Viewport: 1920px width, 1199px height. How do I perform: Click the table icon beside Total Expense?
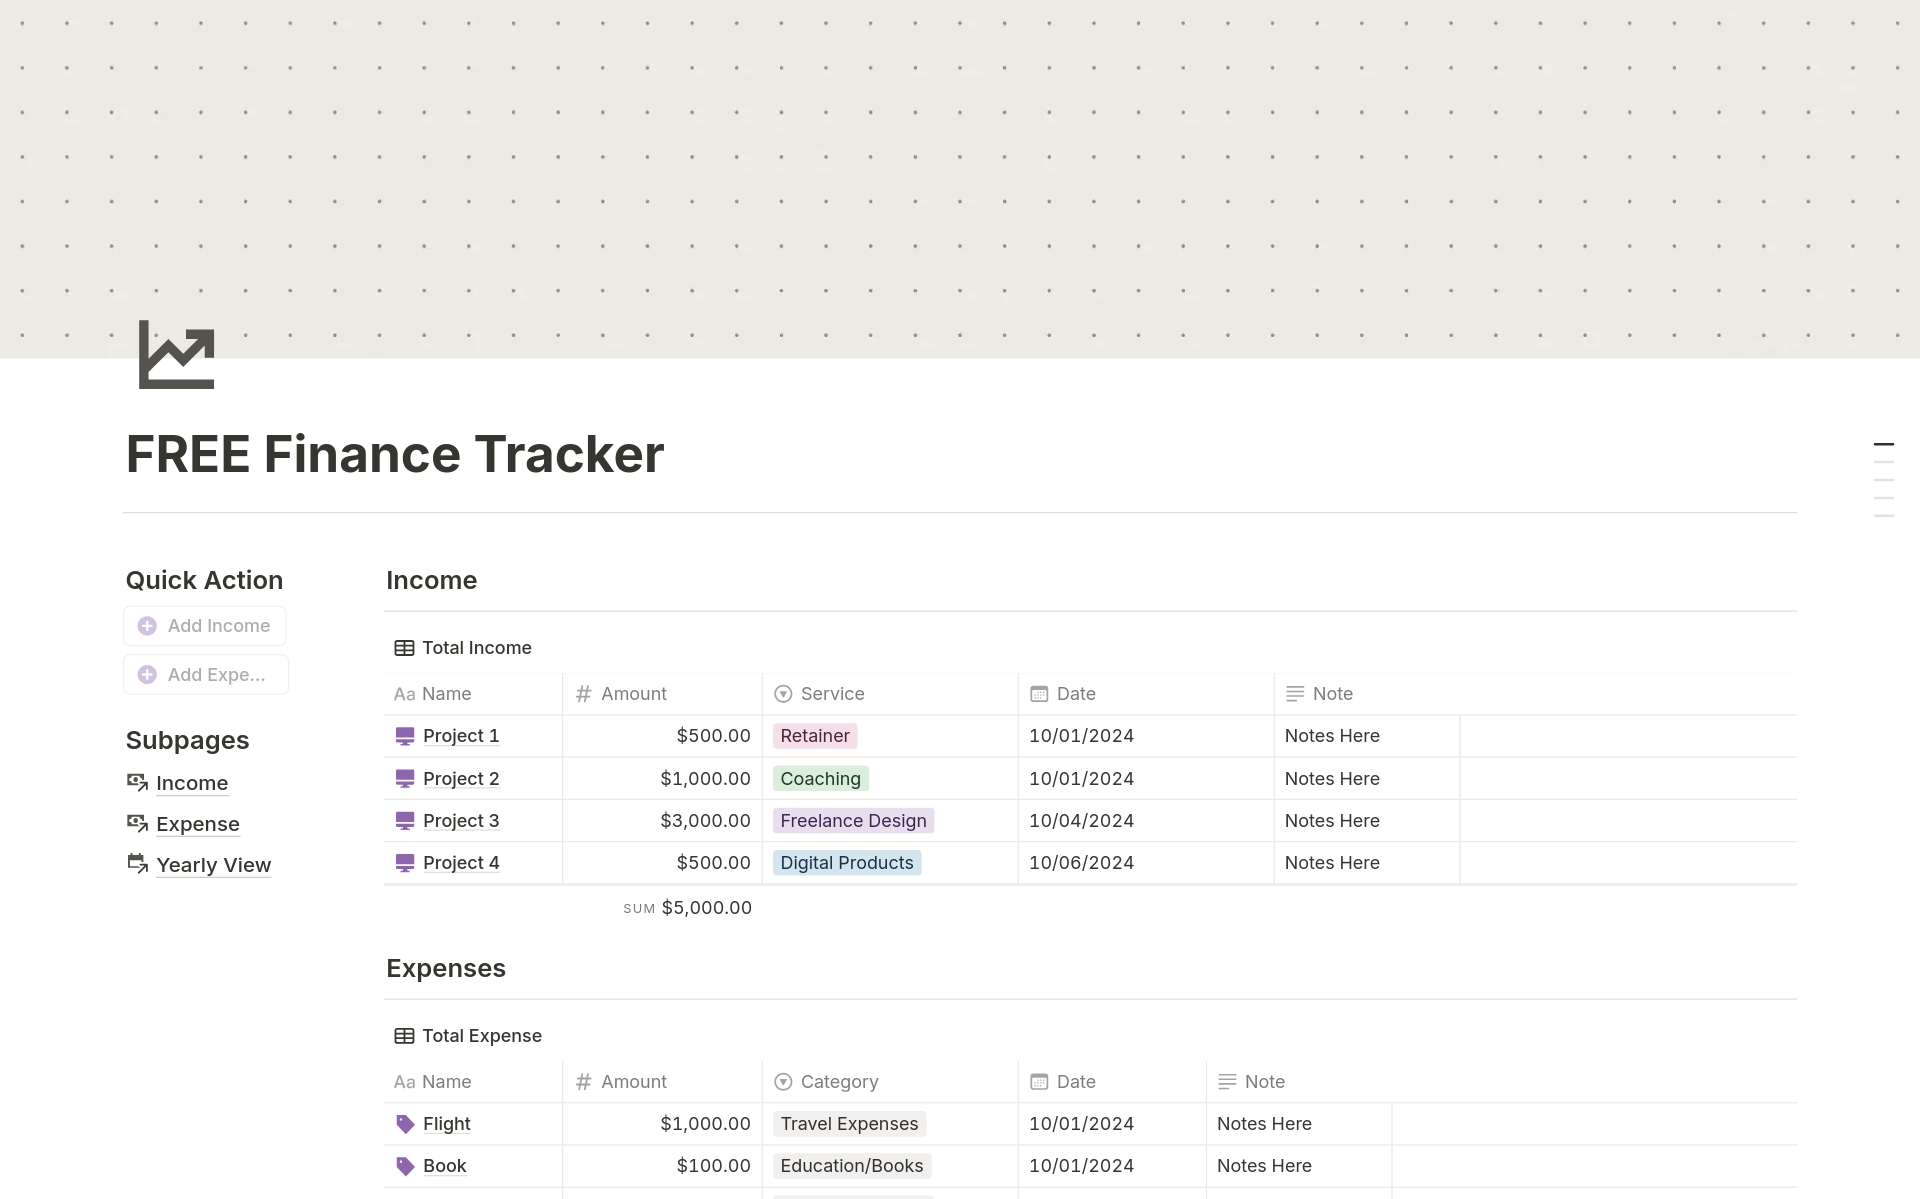[x=404, y=1035]
